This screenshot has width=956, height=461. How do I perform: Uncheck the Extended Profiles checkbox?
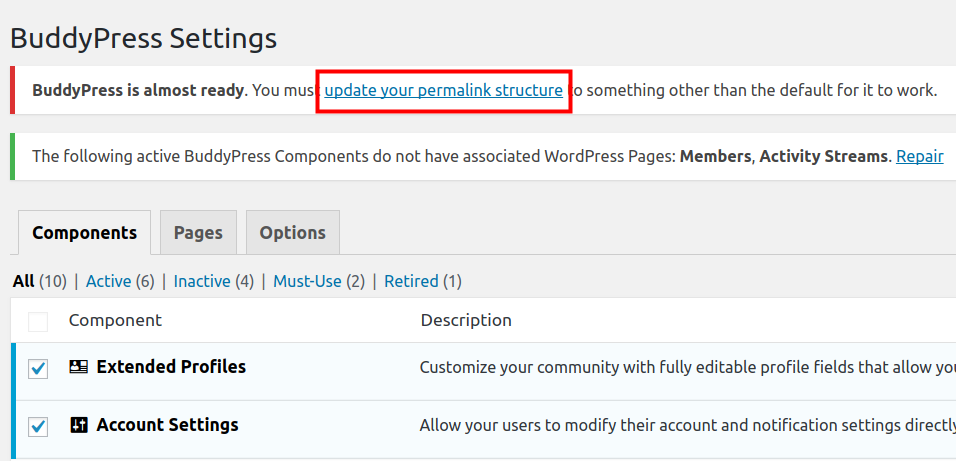point(38,368)
